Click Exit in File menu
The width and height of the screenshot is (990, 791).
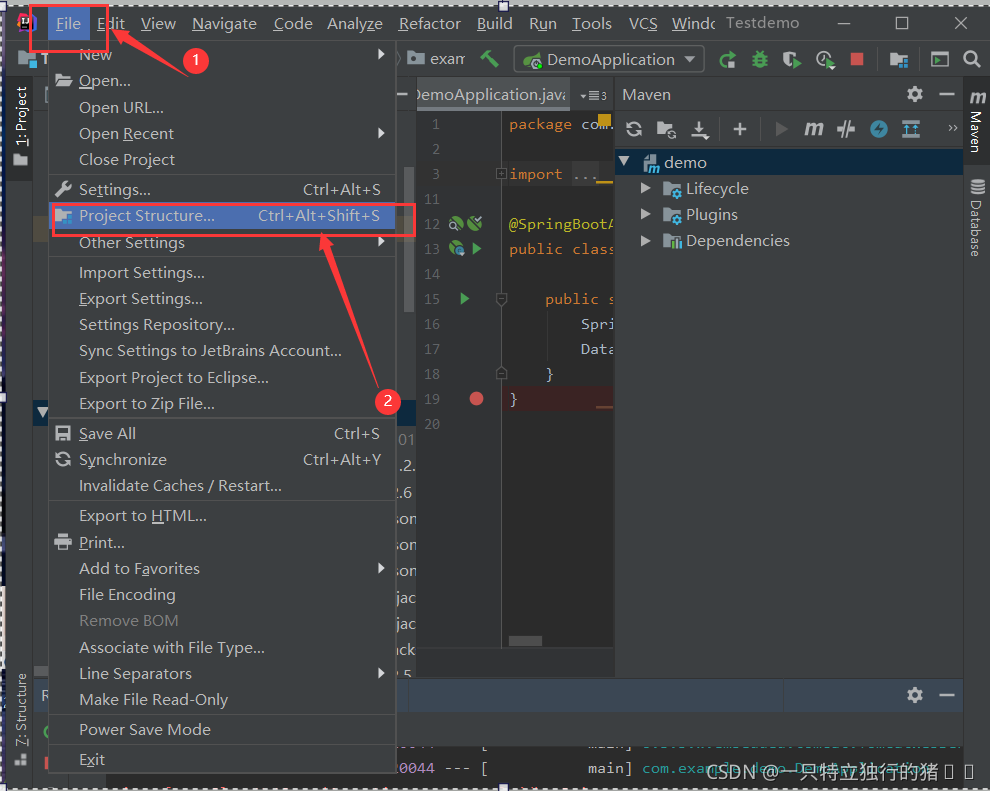click(x=222, y=759)
